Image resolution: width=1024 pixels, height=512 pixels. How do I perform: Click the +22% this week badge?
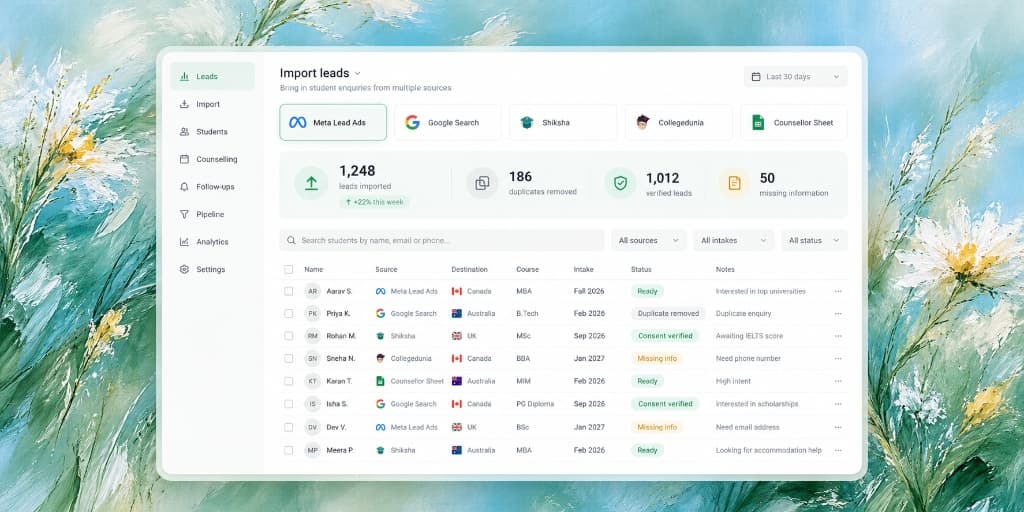pyautogui.click(x=374, y=202)
